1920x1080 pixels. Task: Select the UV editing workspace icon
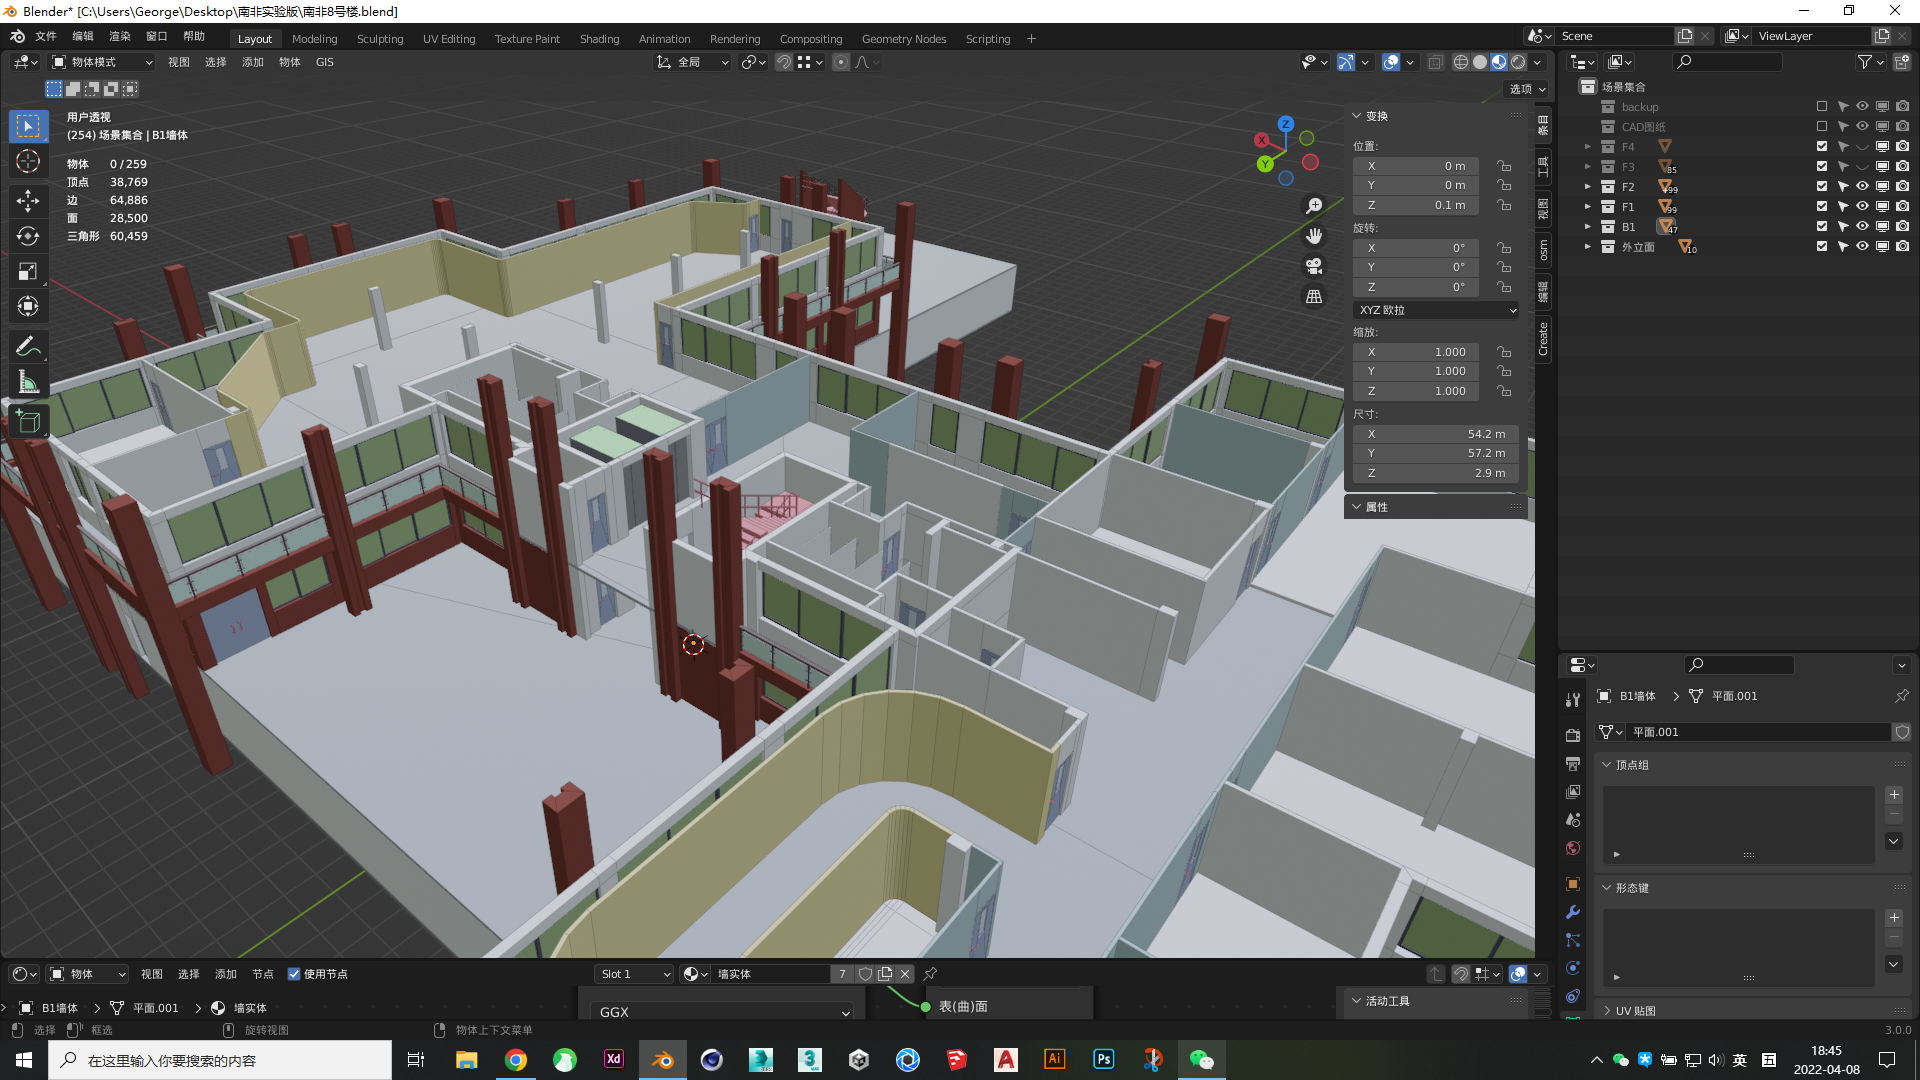(x=448, y=37)
